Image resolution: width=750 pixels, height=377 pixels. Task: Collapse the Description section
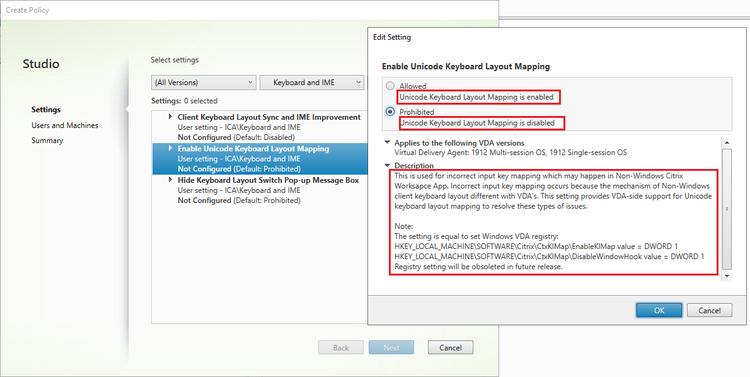387,166
